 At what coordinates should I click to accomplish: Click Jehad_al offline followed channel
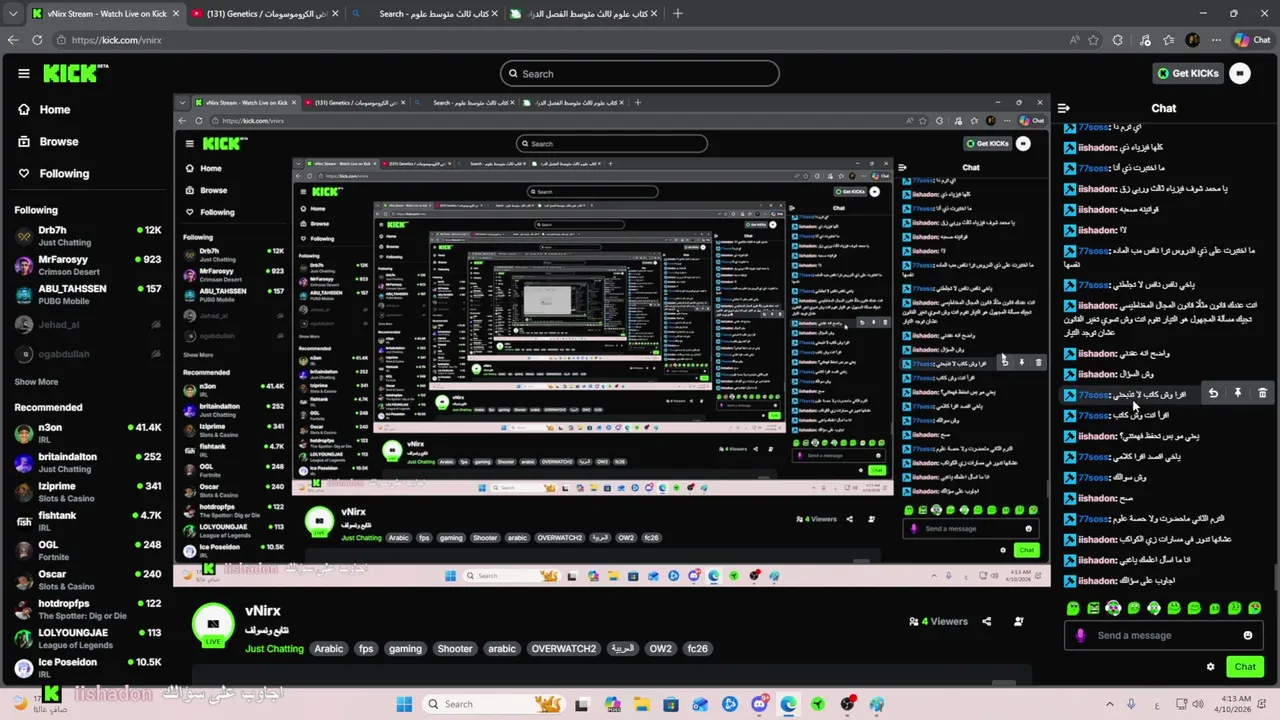point(88,324)
